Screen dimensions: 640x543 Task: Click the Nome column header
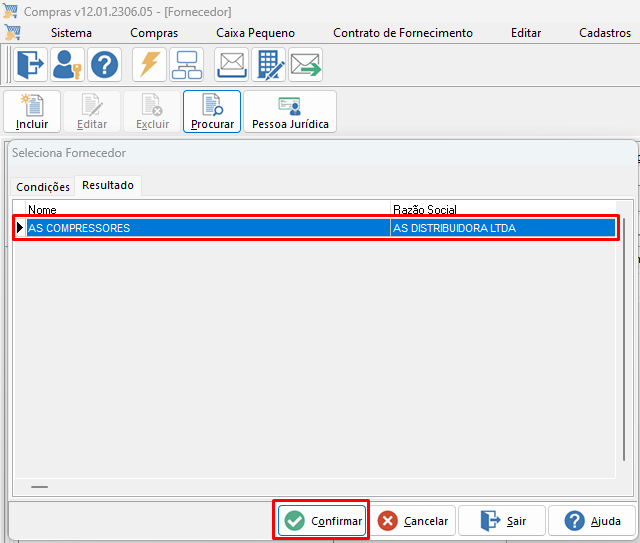208,209
